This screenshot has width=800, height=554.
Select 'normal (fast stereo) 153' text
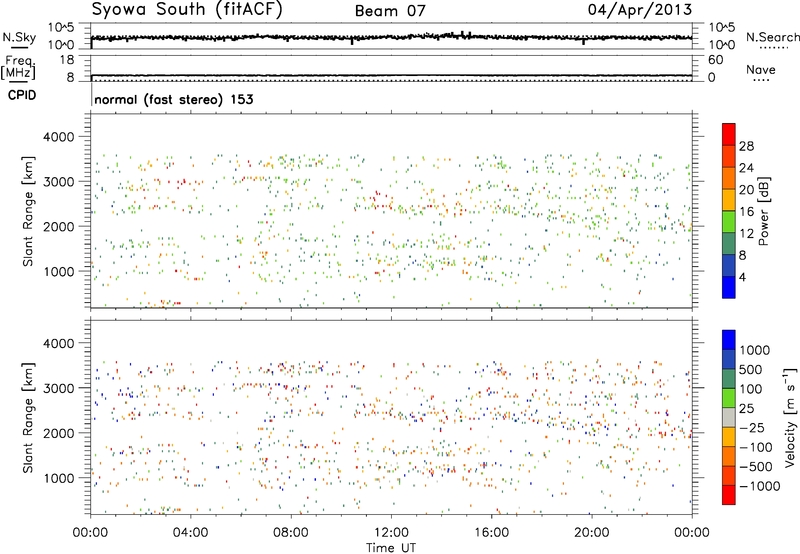pyautogui.click(x=174, y=99)
